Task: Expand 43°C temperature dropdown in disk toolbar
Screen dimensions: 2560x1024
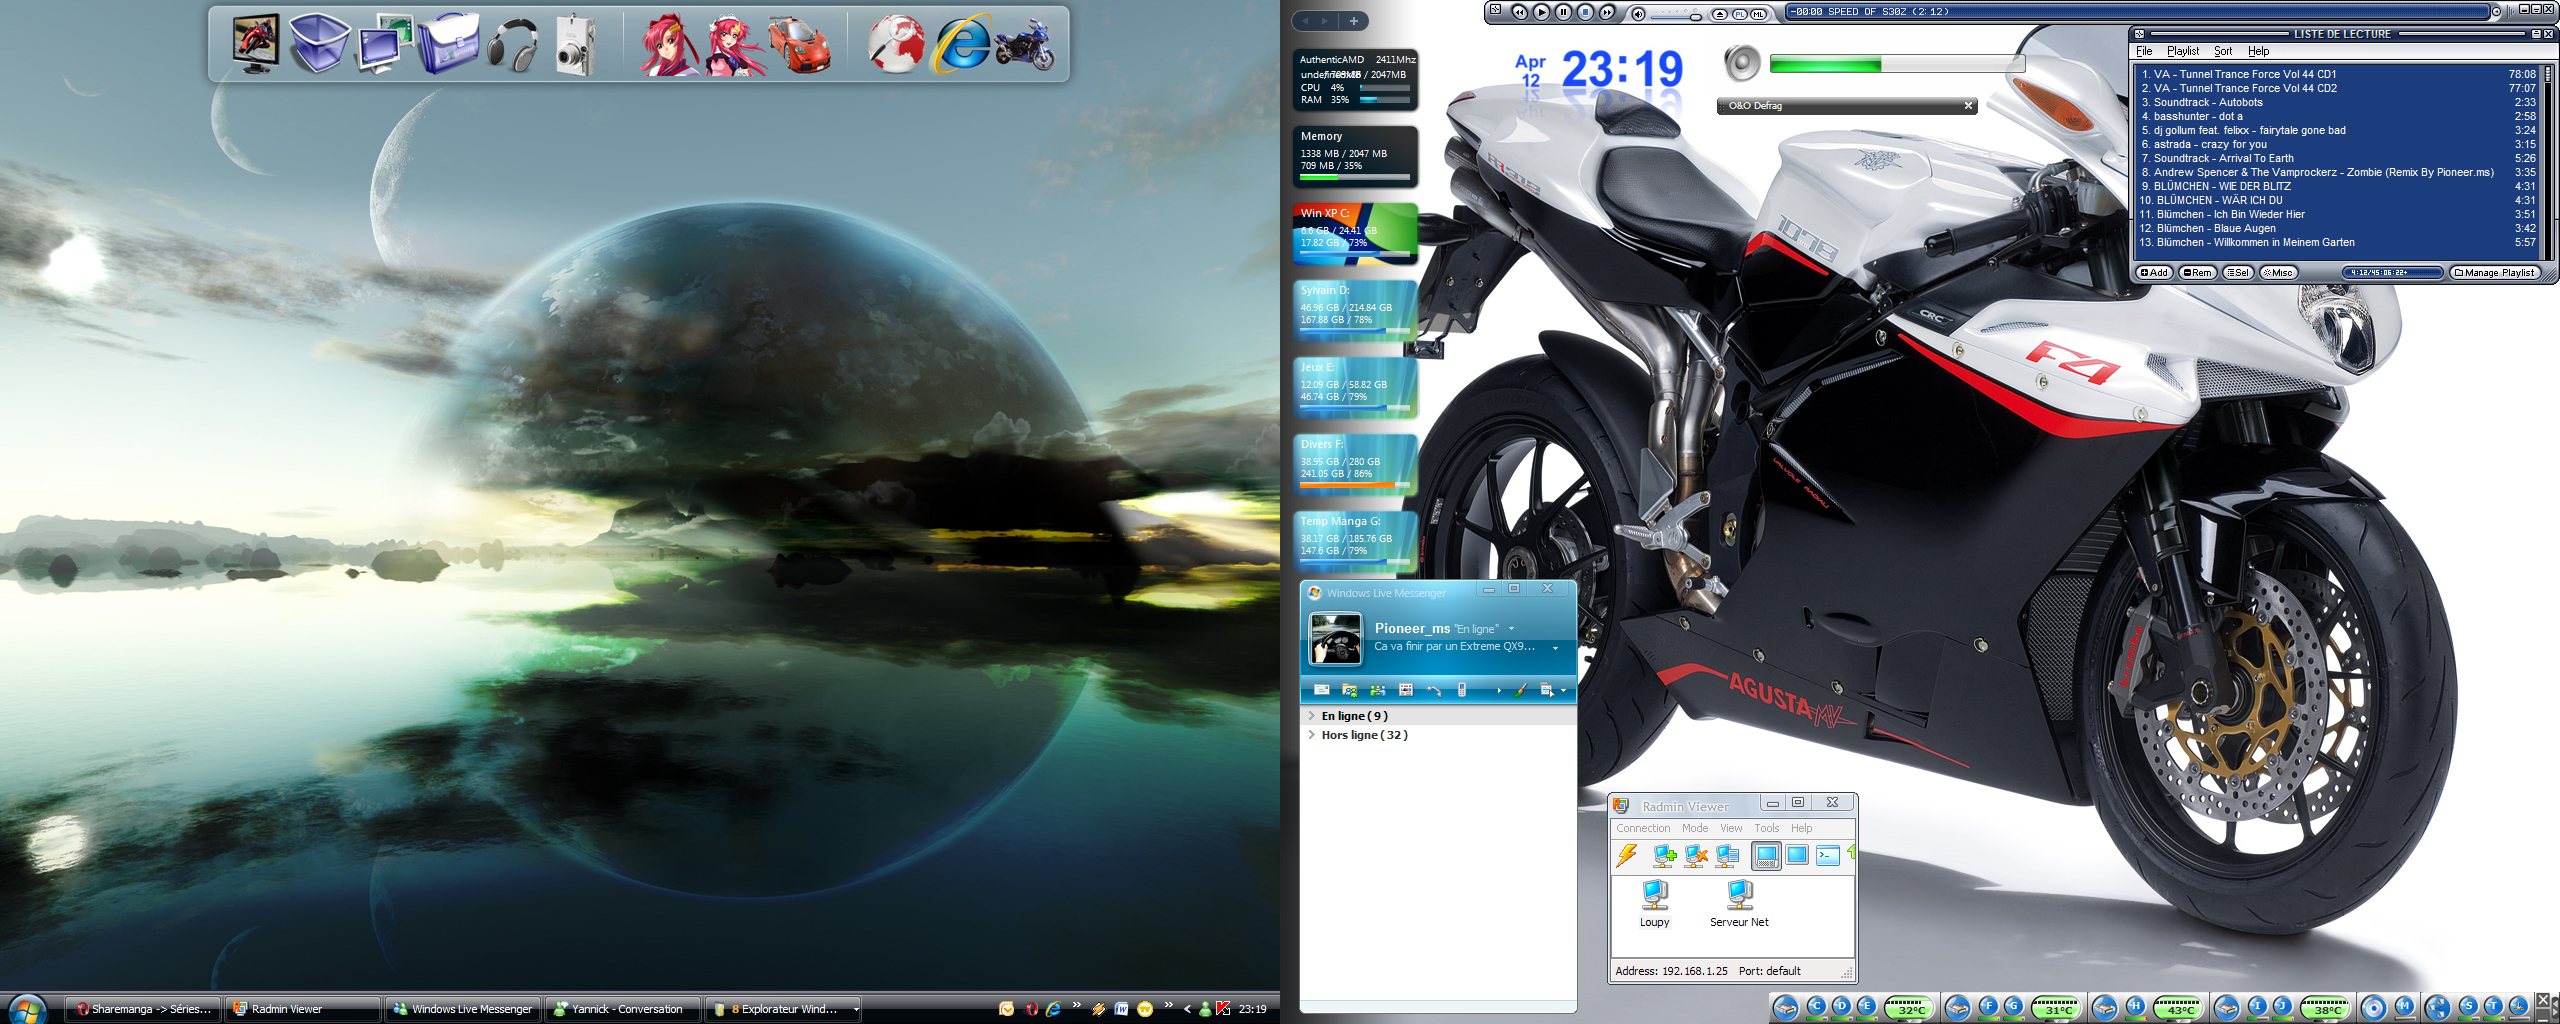Action: point(2179,1021)
